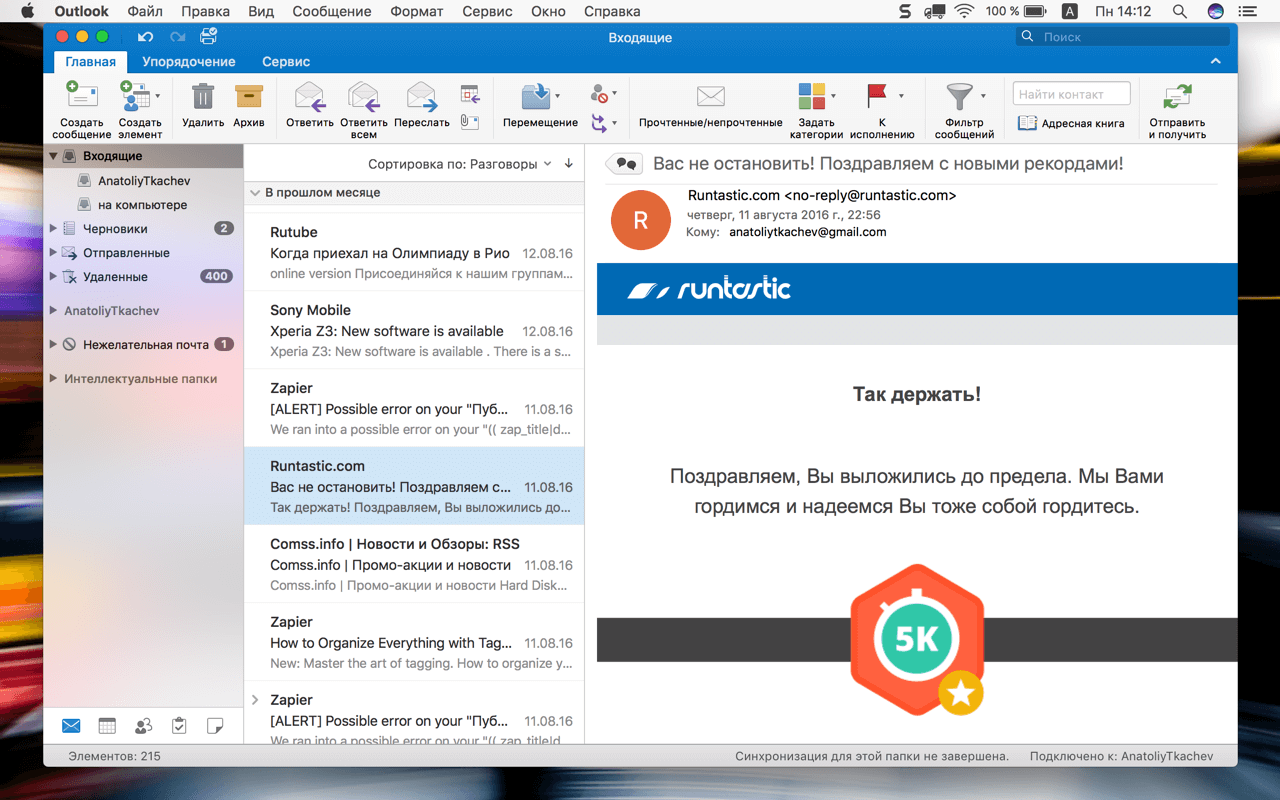Open Calendar view in bottom navigation
This screenshot has height=800, width=1280.
(107, 726)
